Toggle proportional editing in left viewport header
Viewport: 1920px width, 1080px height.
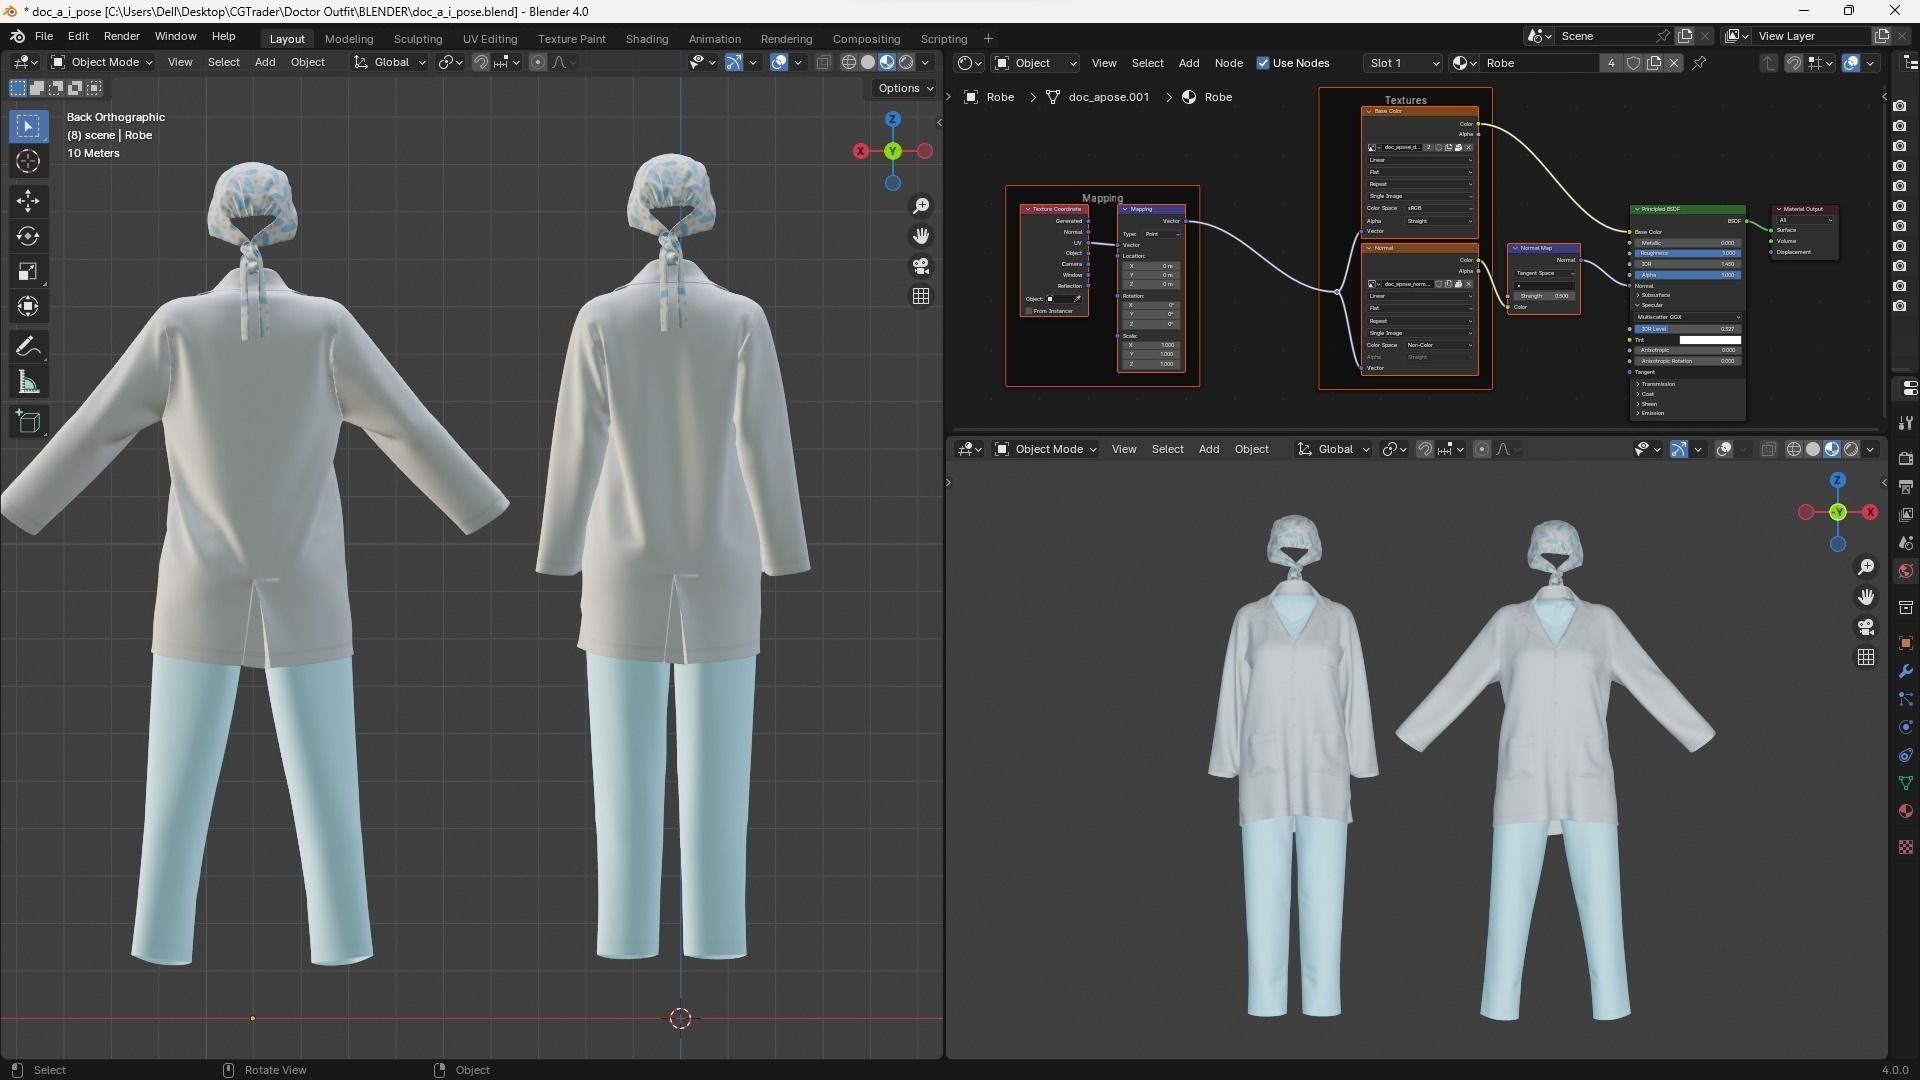coord(538,62)
